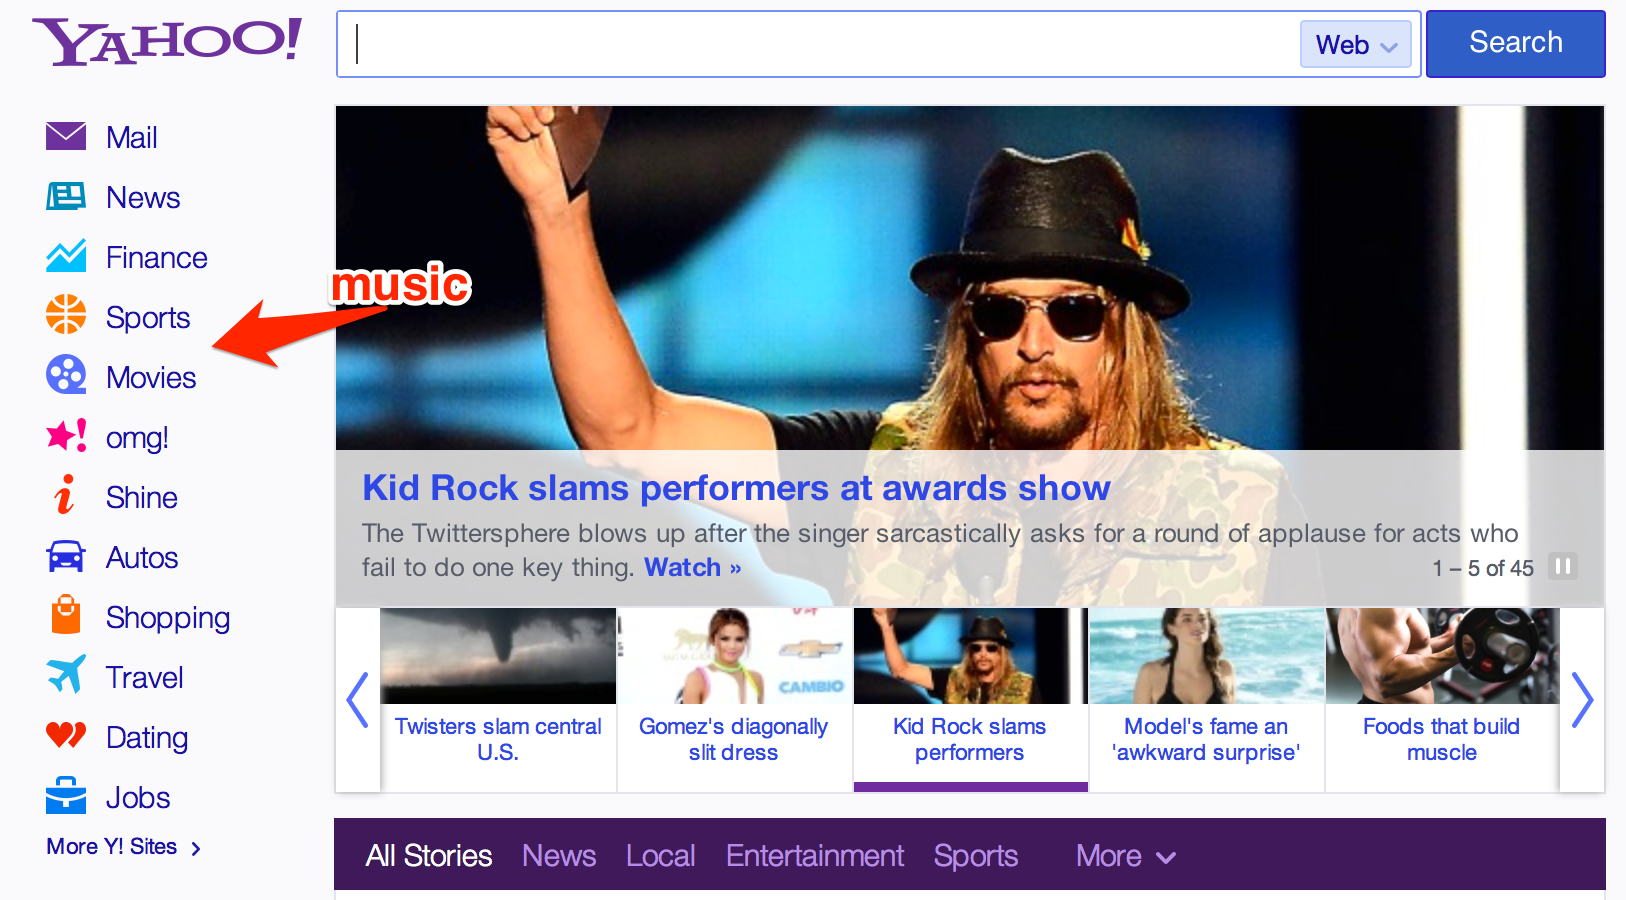
Task: Click the Dating hearts icon
Action: tap(66, 735)
